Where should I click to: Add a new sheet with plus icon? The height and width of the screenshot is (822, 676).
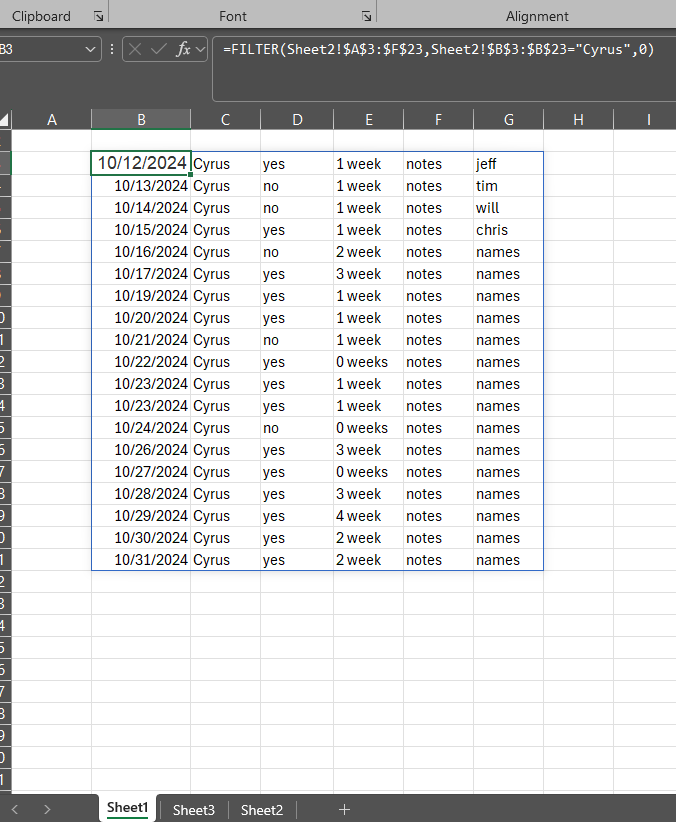(344, 810)
